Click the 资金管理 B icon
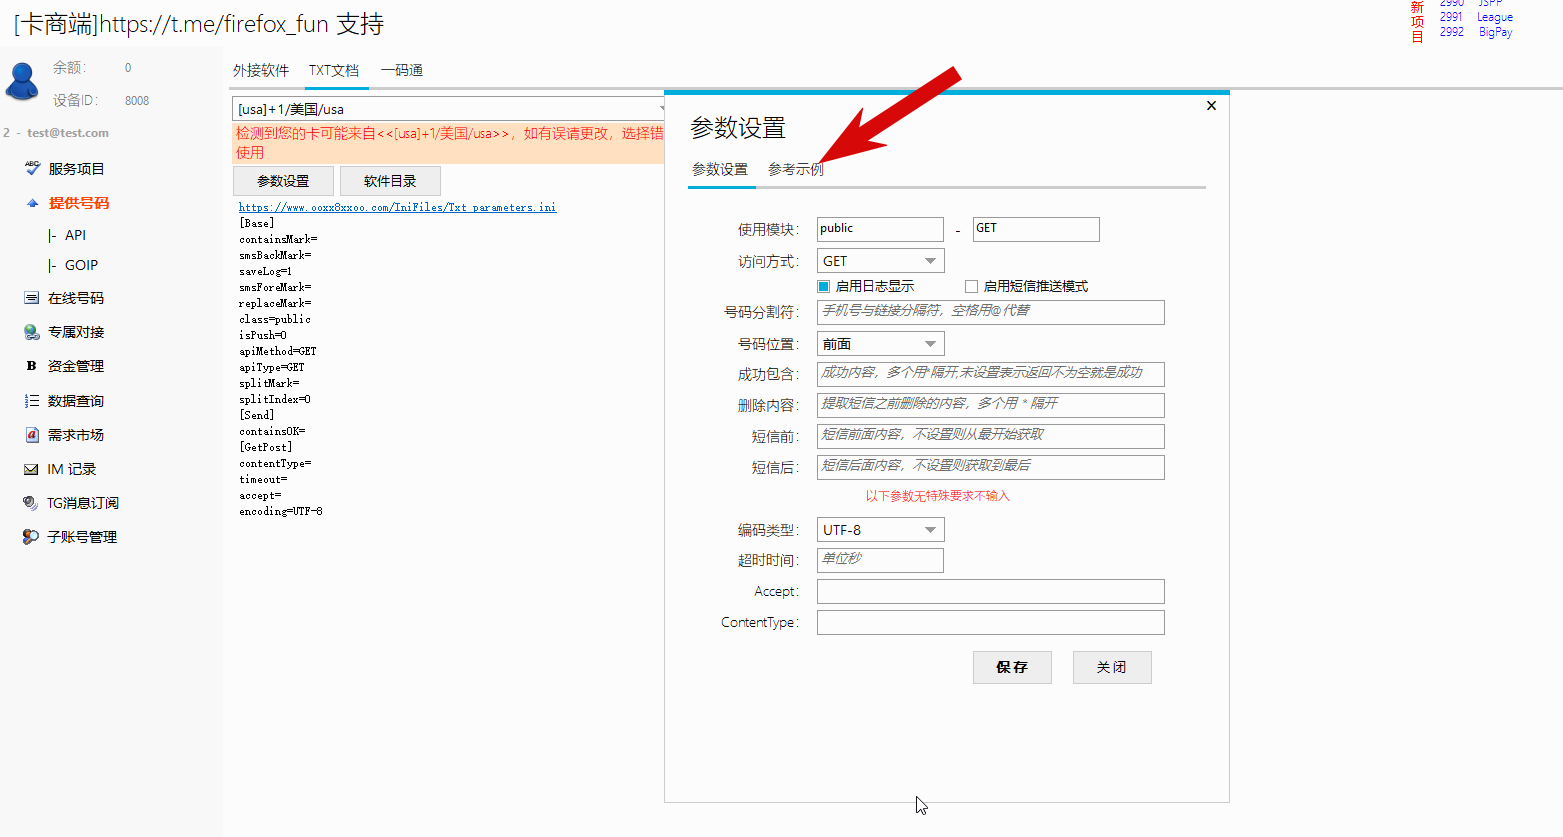The image size is (1563, 837). click(31, 366)
